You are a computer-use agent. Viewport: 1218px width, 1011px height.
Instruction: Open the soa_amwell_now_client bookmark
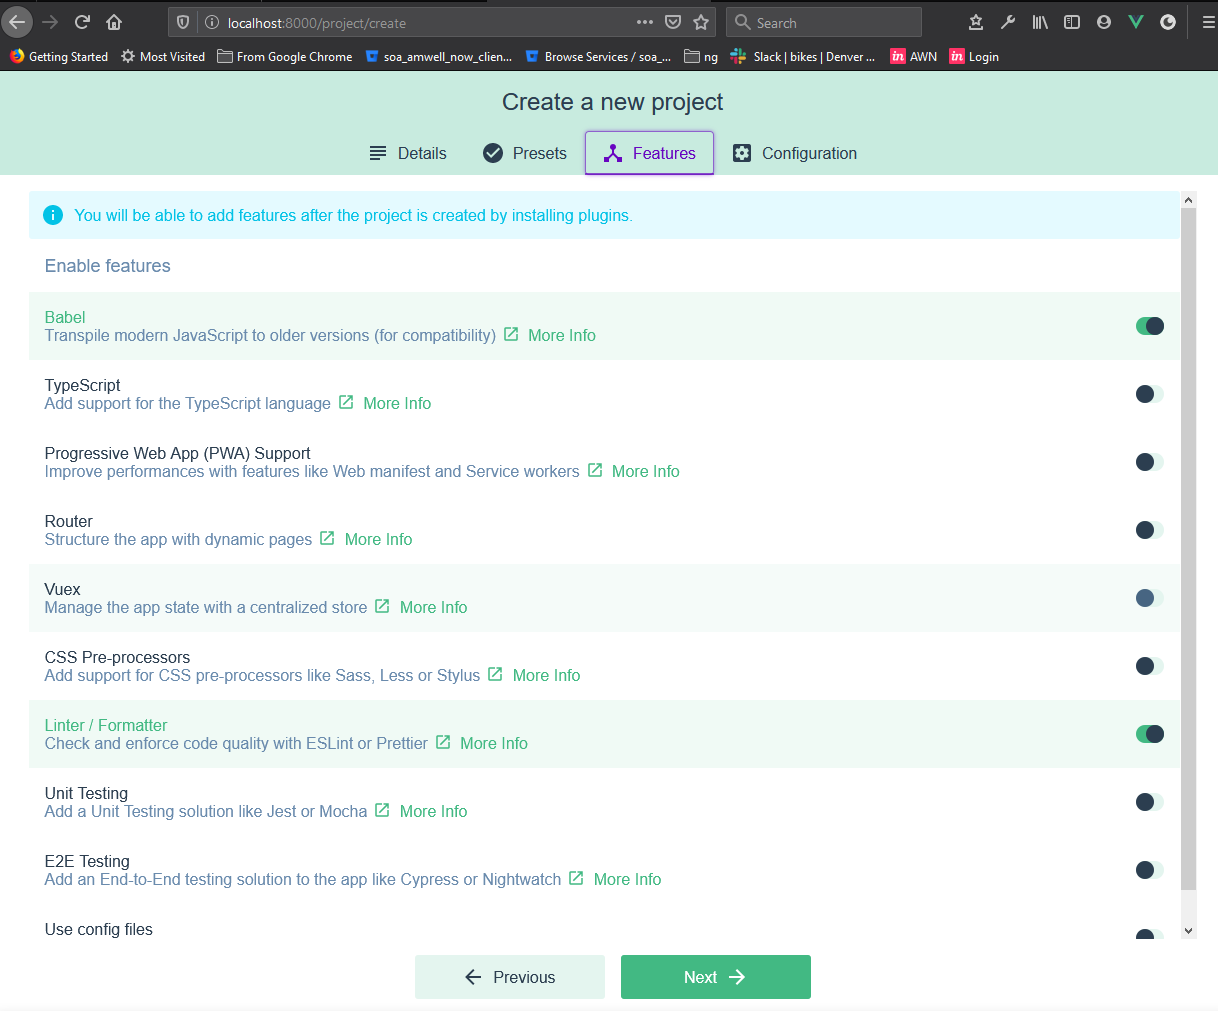439,57
